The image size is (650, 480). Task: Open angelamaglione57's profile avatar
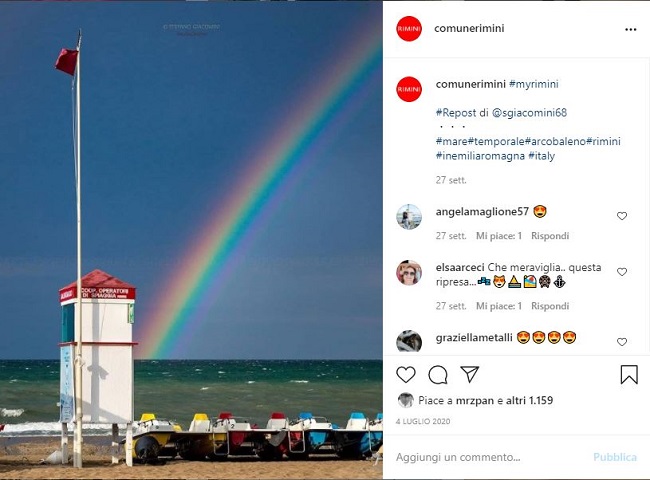tap(409, 216)
